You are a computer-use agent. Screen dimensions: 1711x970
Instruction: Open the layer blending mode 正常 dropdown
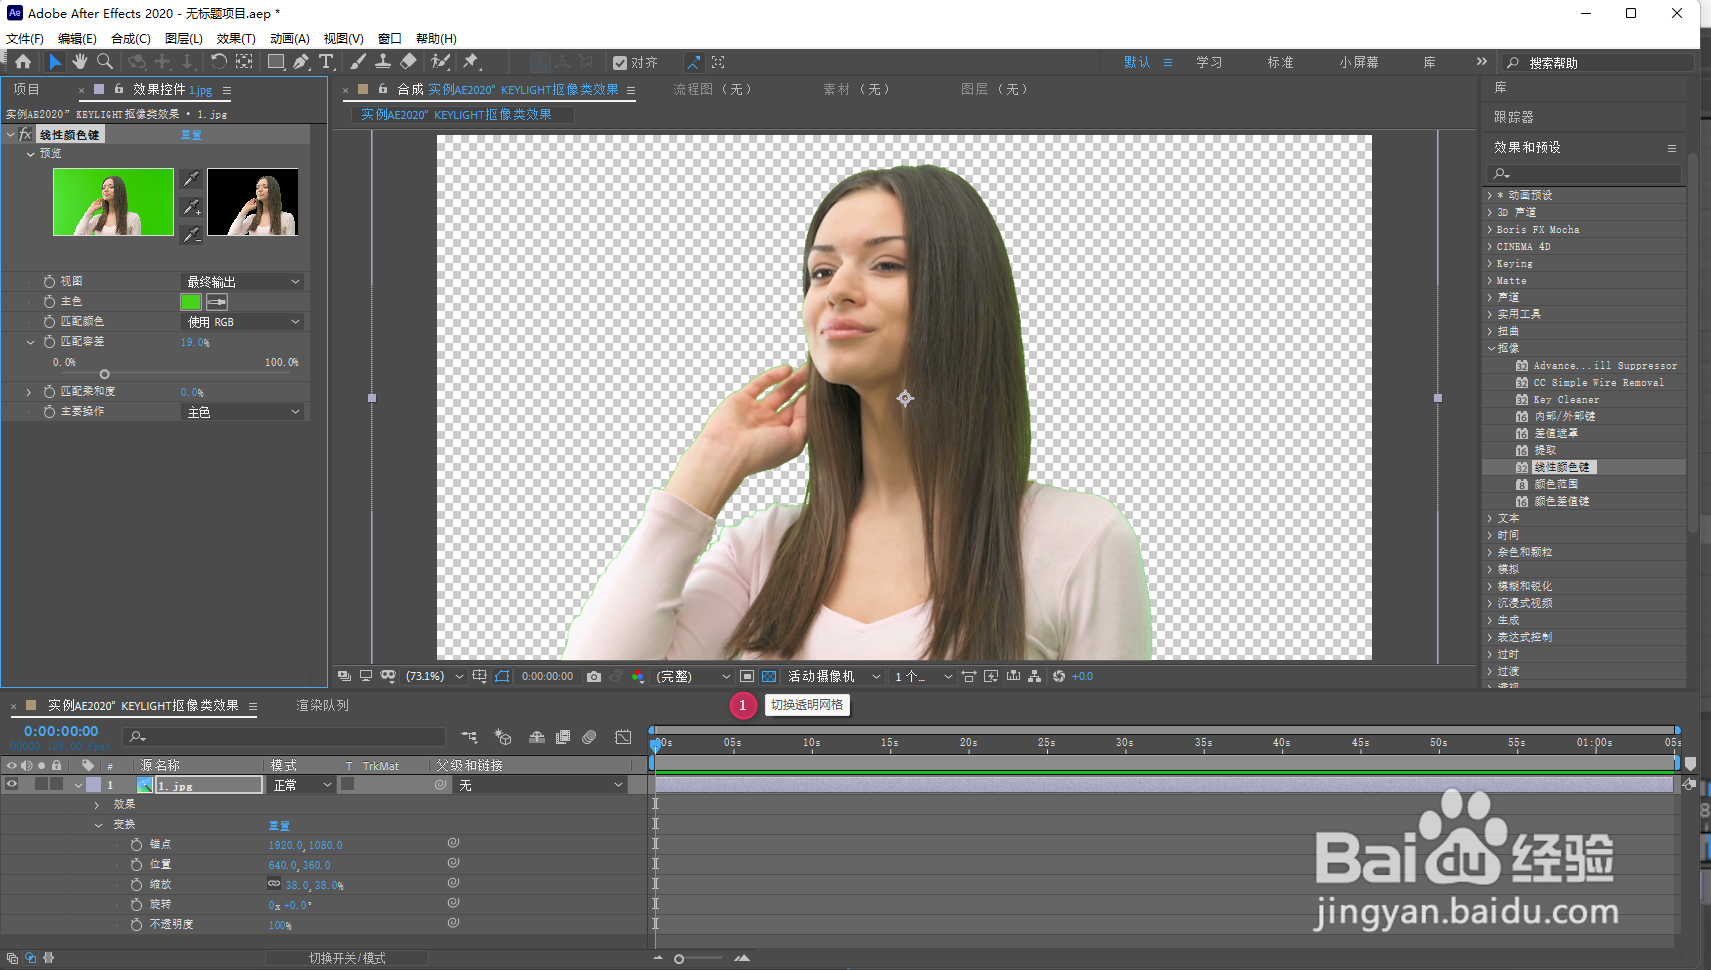click(302, 785)
